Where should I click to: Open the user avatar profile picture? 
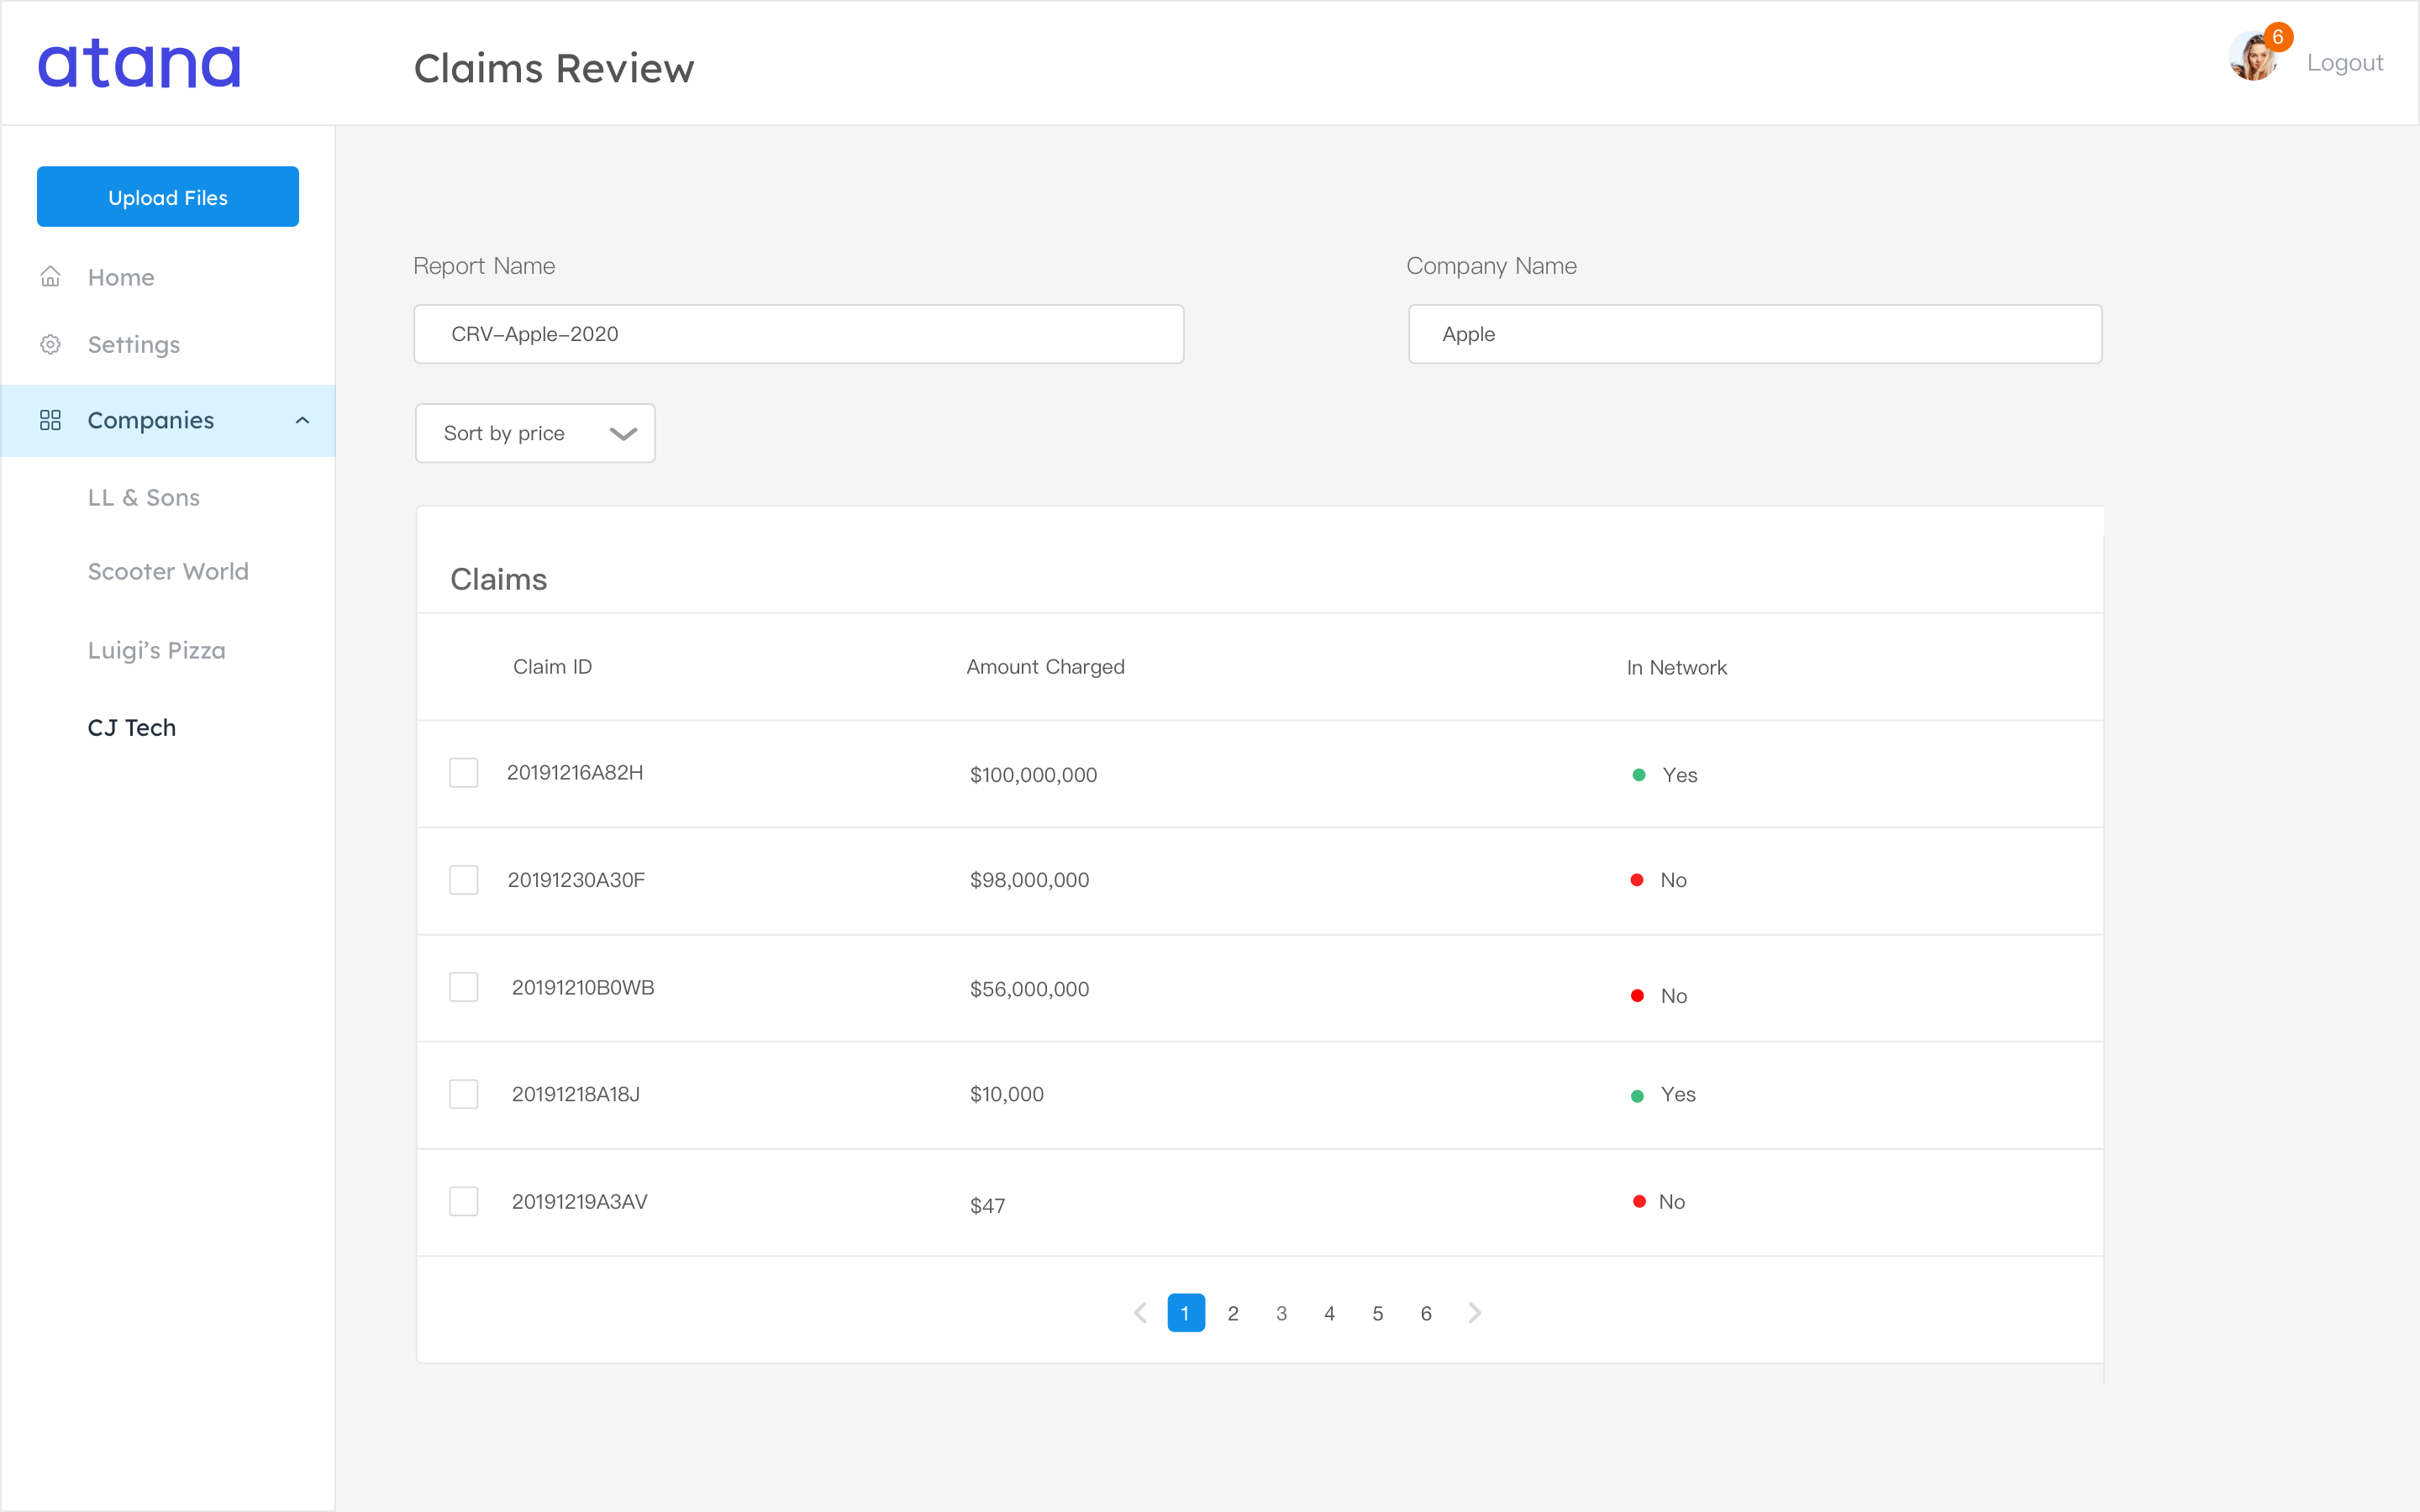(x=2253, y=57)
